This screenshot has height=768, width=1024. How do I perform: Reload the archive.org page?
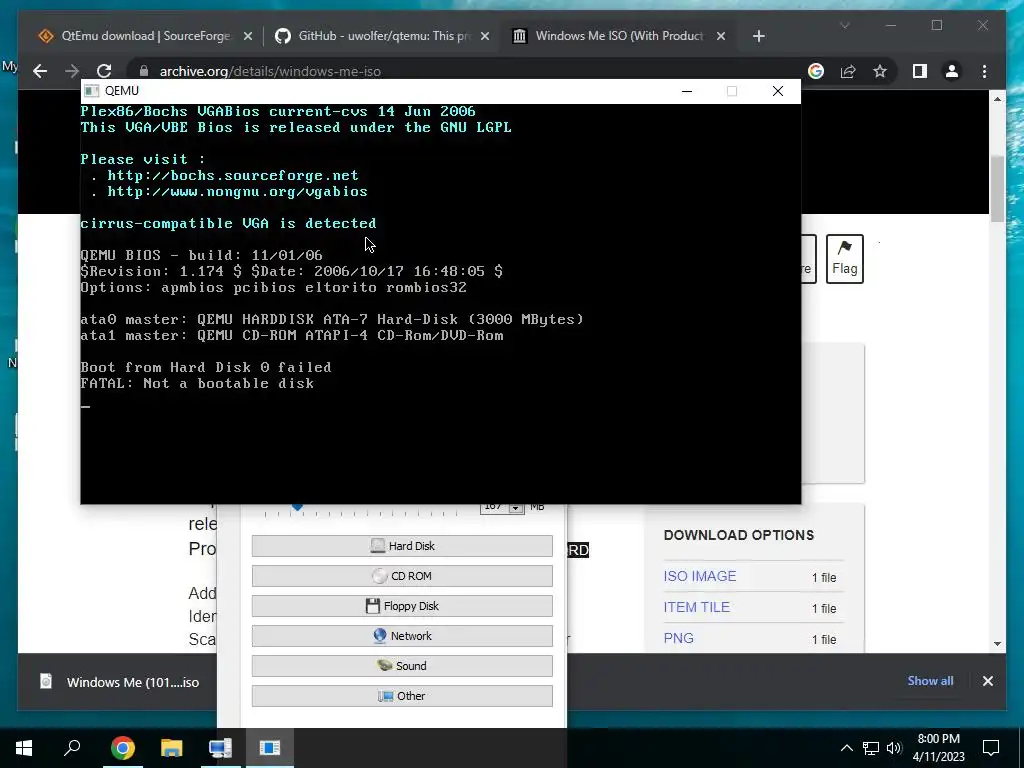[x=104, y=71]
